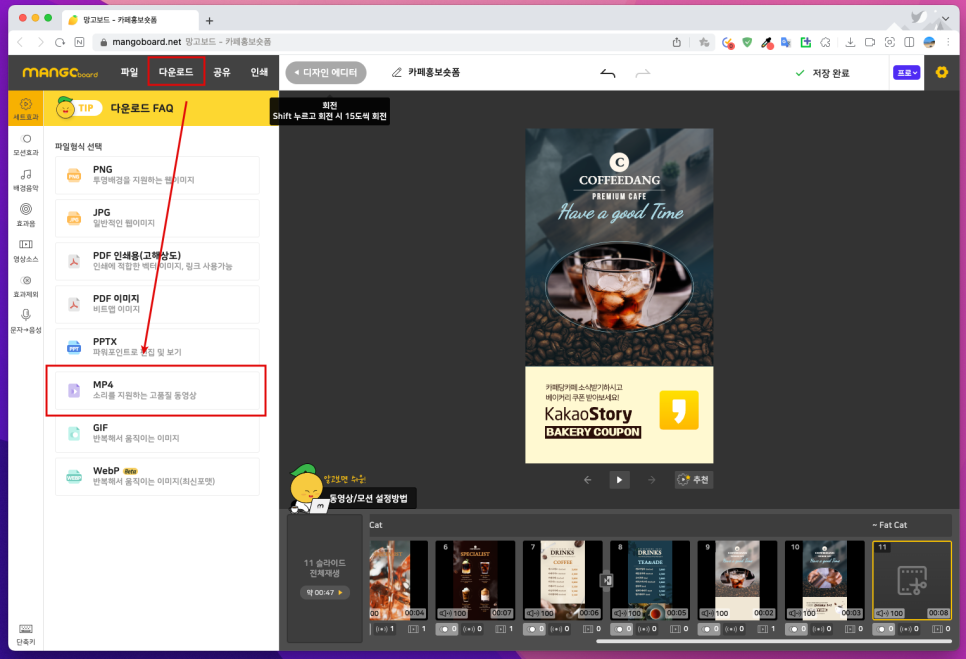Click the browser extensions puzzle icon
The width and height of the screenshot is (966, 659).
tap(826, 42)
